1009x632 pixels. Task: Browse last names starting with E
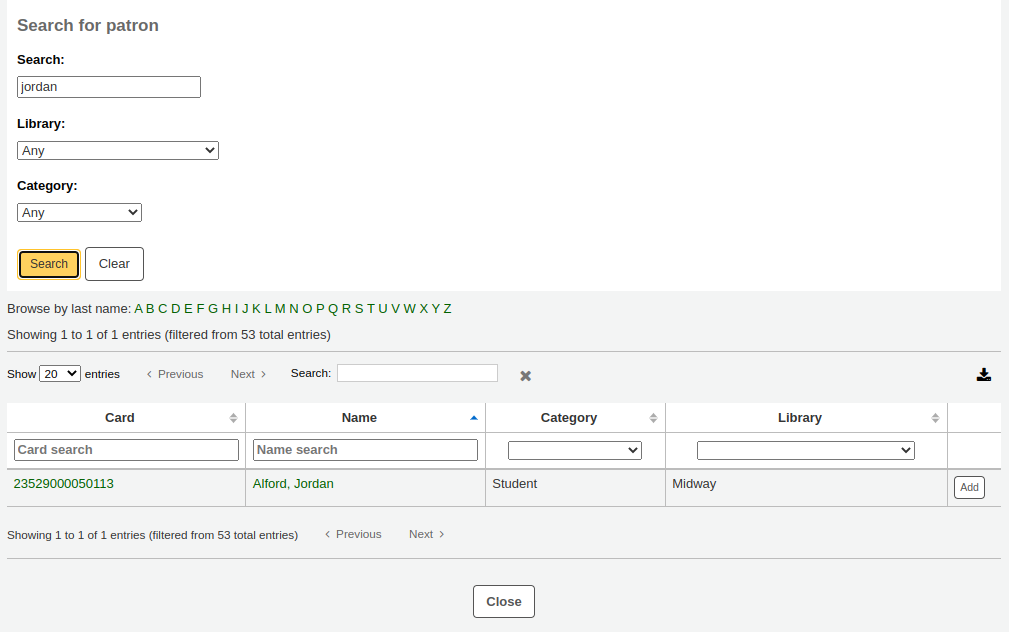click(x=188, y=309)
